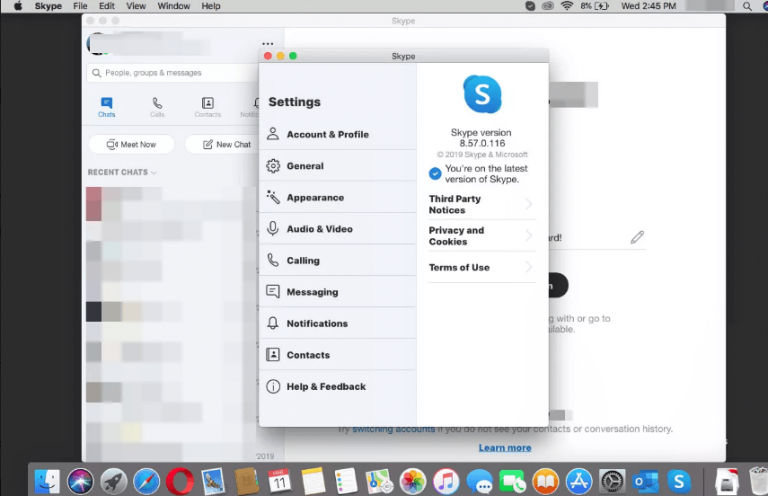Expand Privacy and Cookies
The width and height of the screenshot is (768, 496).
(x=482, y=236)
